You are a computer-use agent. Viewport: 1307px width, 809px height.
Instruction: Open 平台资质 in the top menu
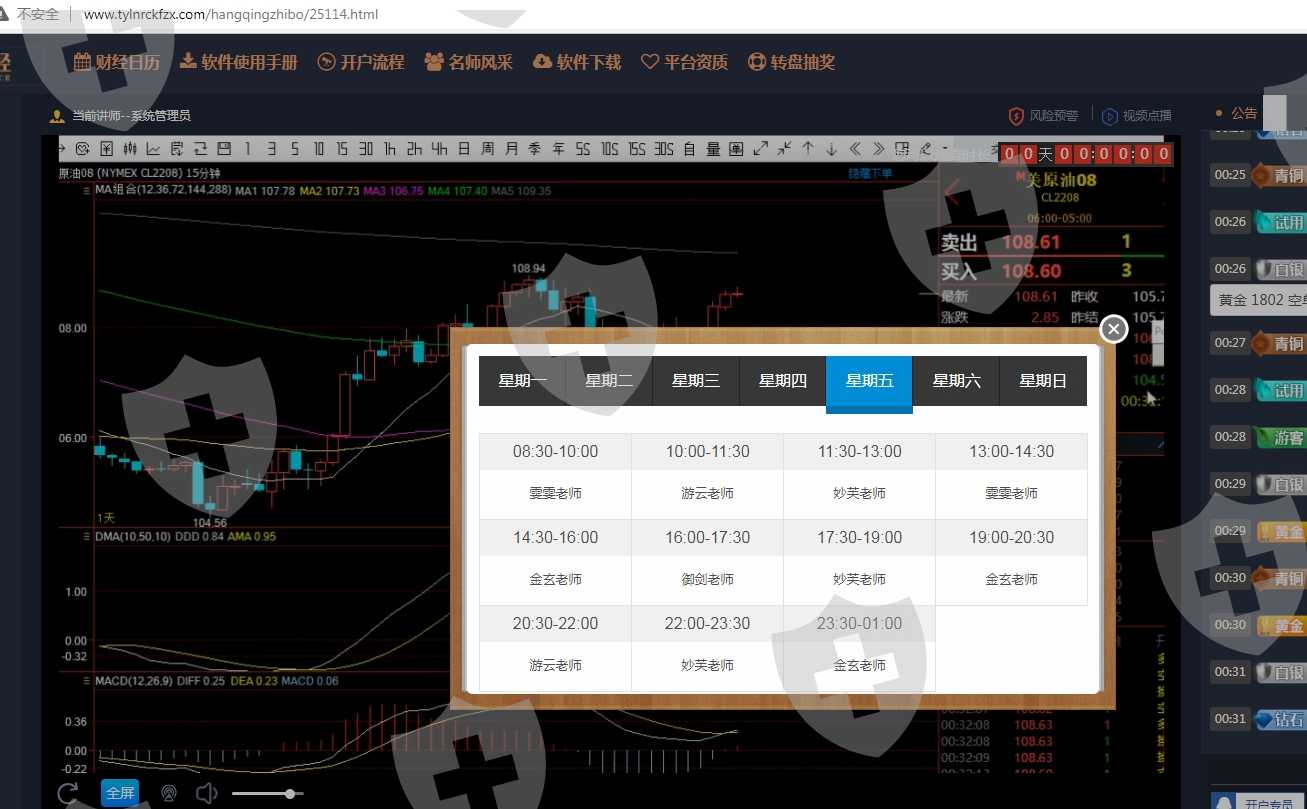[684, 62]
